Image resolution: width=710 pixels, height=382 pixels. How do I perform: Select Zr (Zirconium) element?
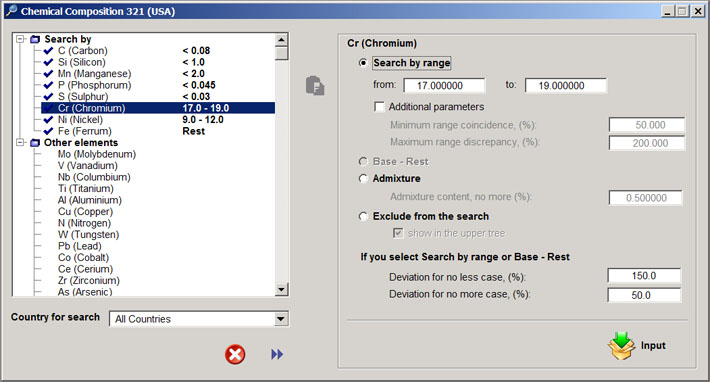point(89,281)
